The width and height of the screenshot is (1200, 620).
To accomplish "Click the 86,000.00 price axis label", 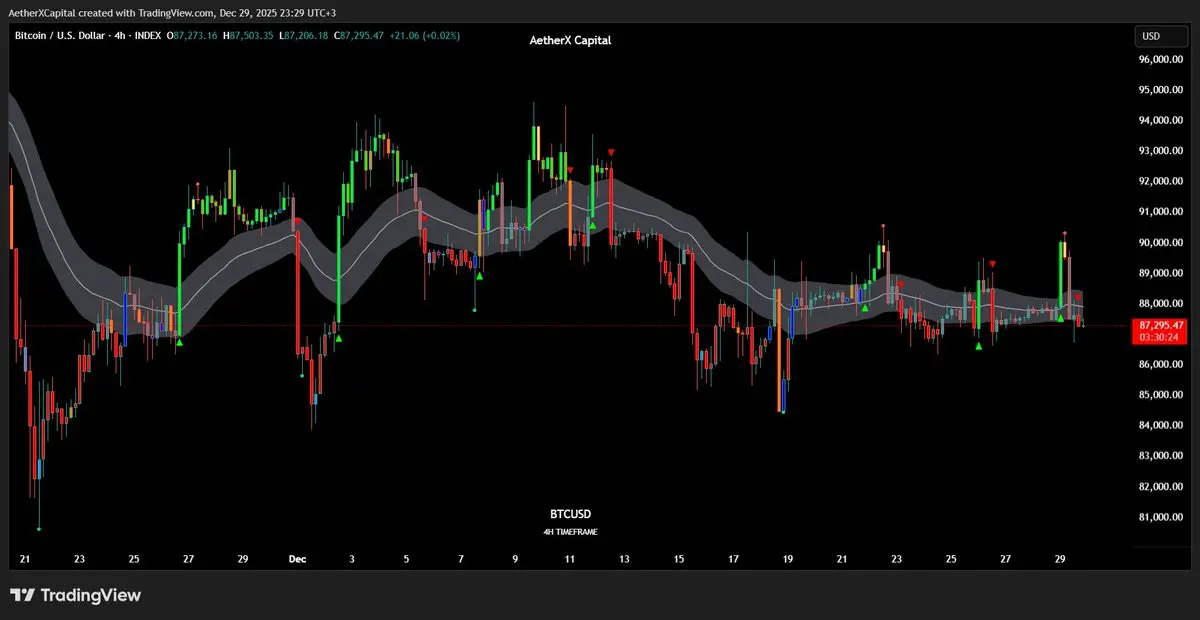I will tap(1161, 365).
